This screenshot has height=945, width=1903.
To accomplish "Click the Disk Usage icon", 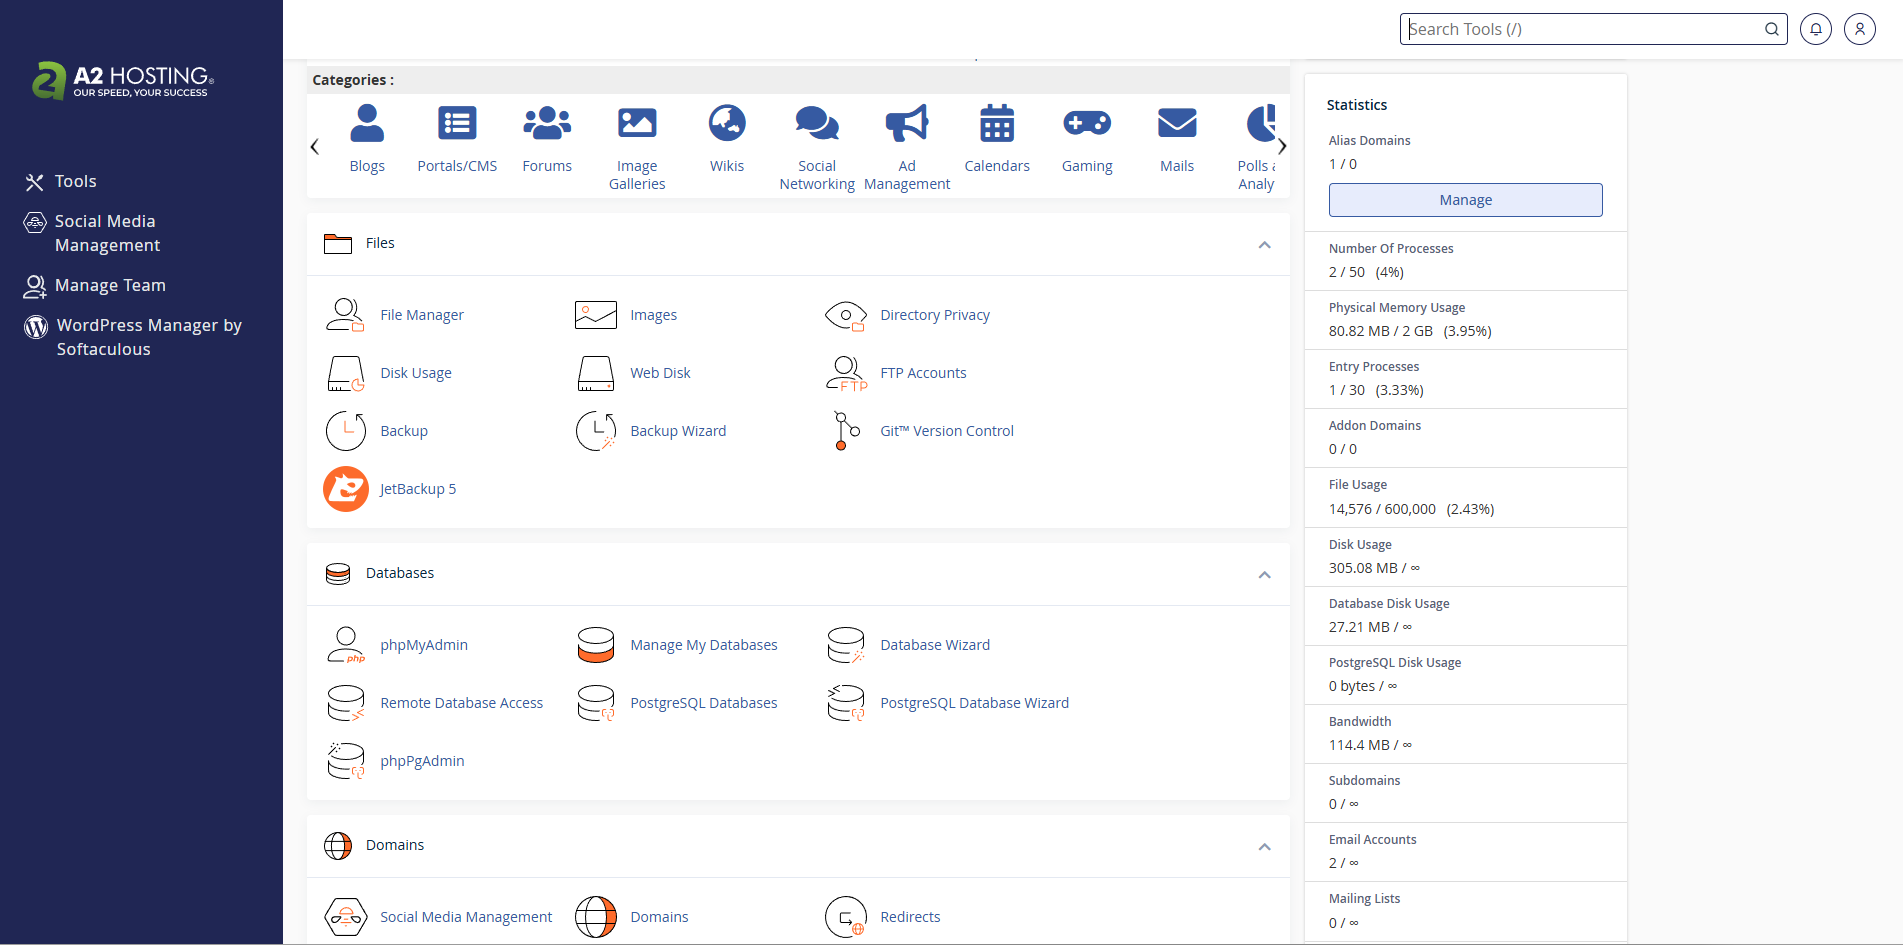I will tap(345, 373).
